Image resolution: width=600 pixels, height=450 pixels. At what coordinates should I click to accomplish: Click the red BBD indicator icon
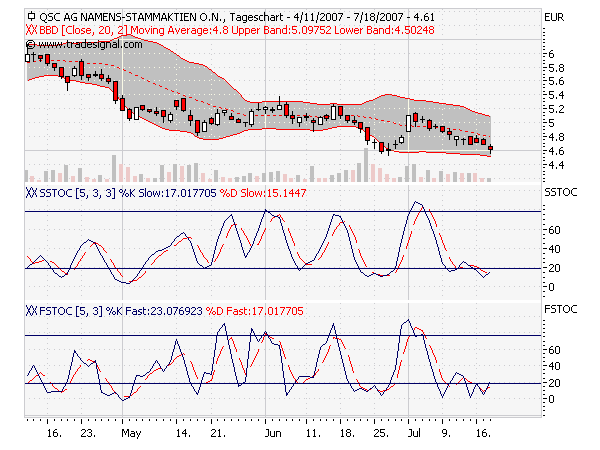(x=31, y=30)
